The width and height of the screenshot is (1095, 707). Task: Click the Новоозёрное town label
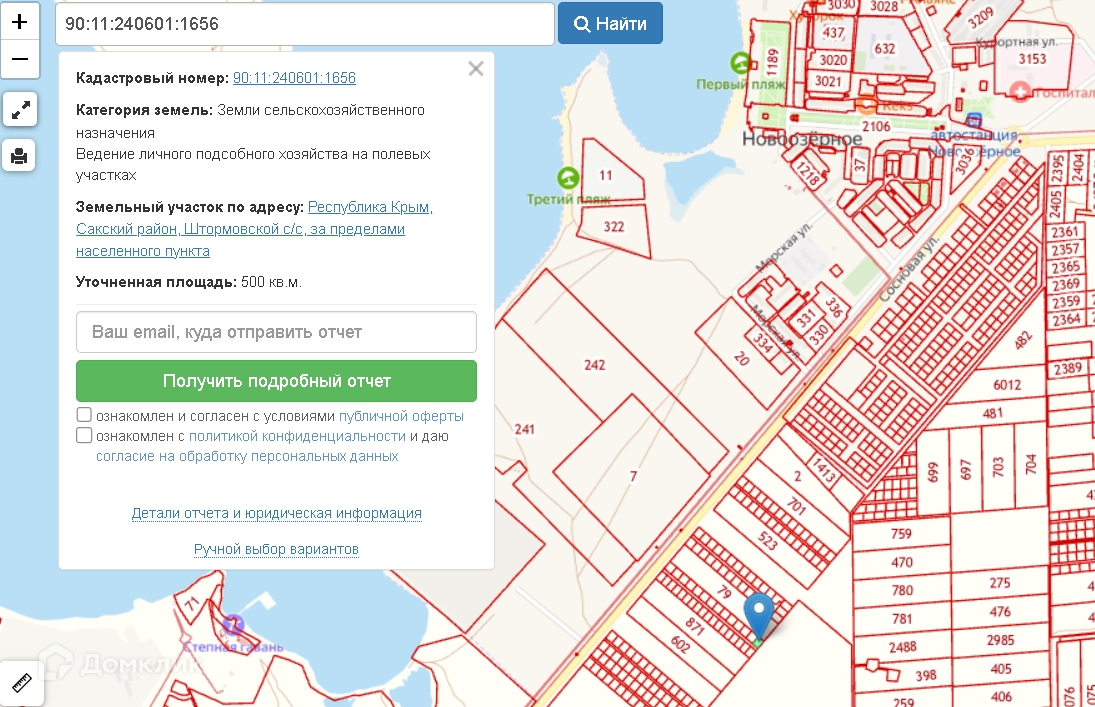click(x=802, y=140)
